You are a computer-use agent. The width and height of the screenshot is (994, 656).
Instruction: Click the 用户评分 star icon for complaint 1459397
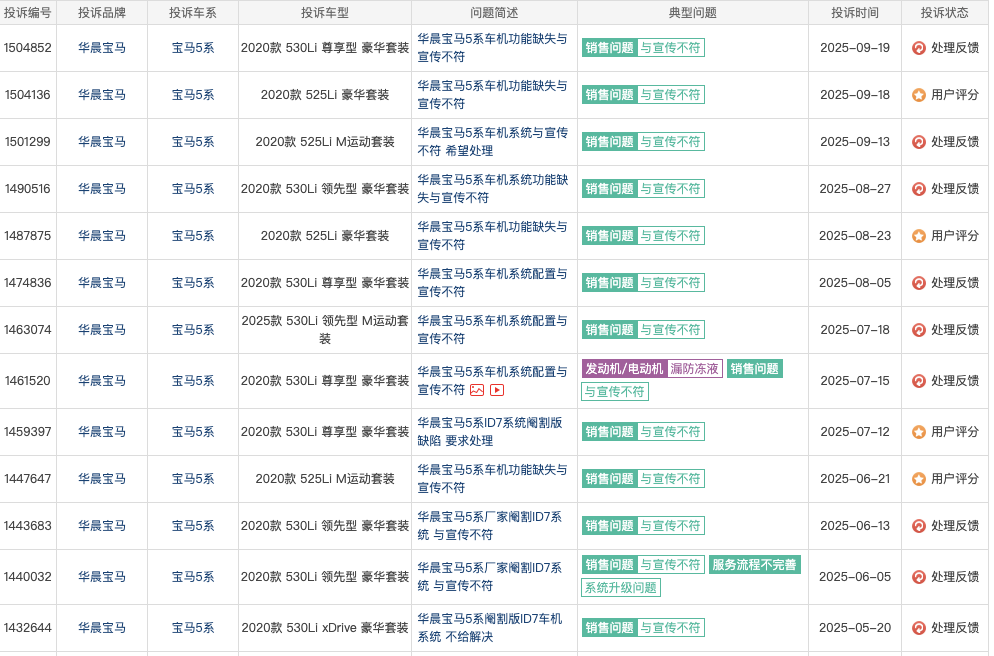[x=918, y=432]
